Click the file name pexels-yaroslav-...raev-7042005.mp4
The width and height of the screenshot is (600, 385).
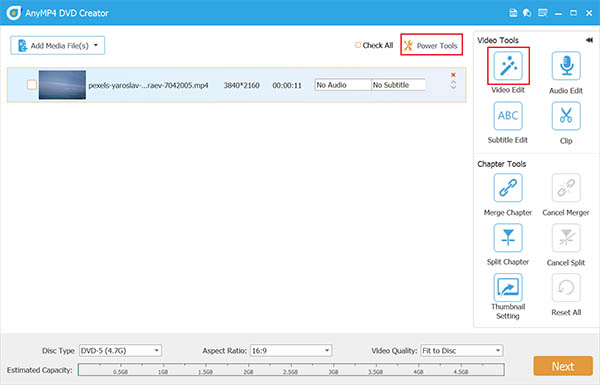coord(148,85)
